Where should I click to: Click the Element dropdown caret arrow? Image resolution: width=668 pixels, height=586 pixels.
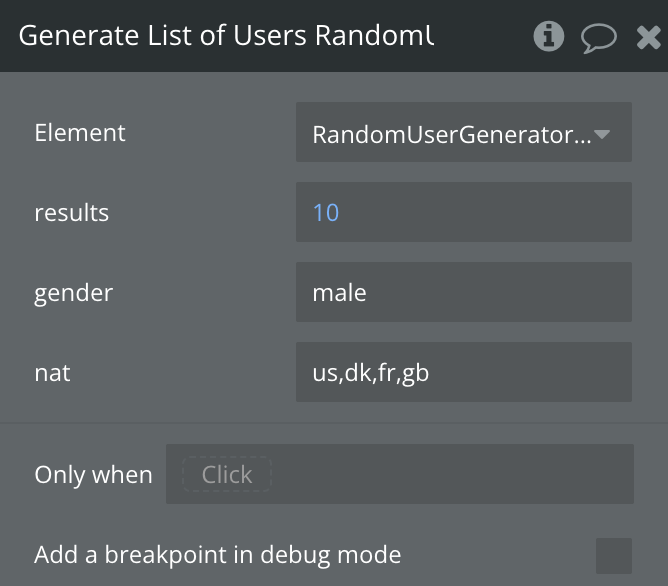(602, 133)
